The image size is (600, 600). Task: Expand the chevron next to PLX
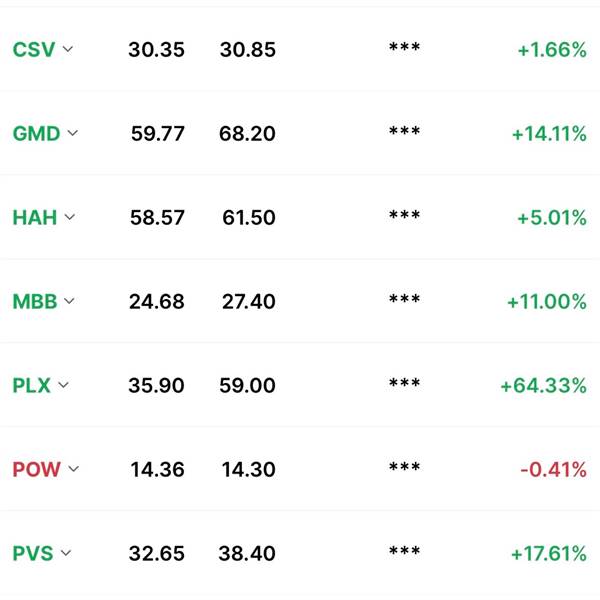click(63, 385)
